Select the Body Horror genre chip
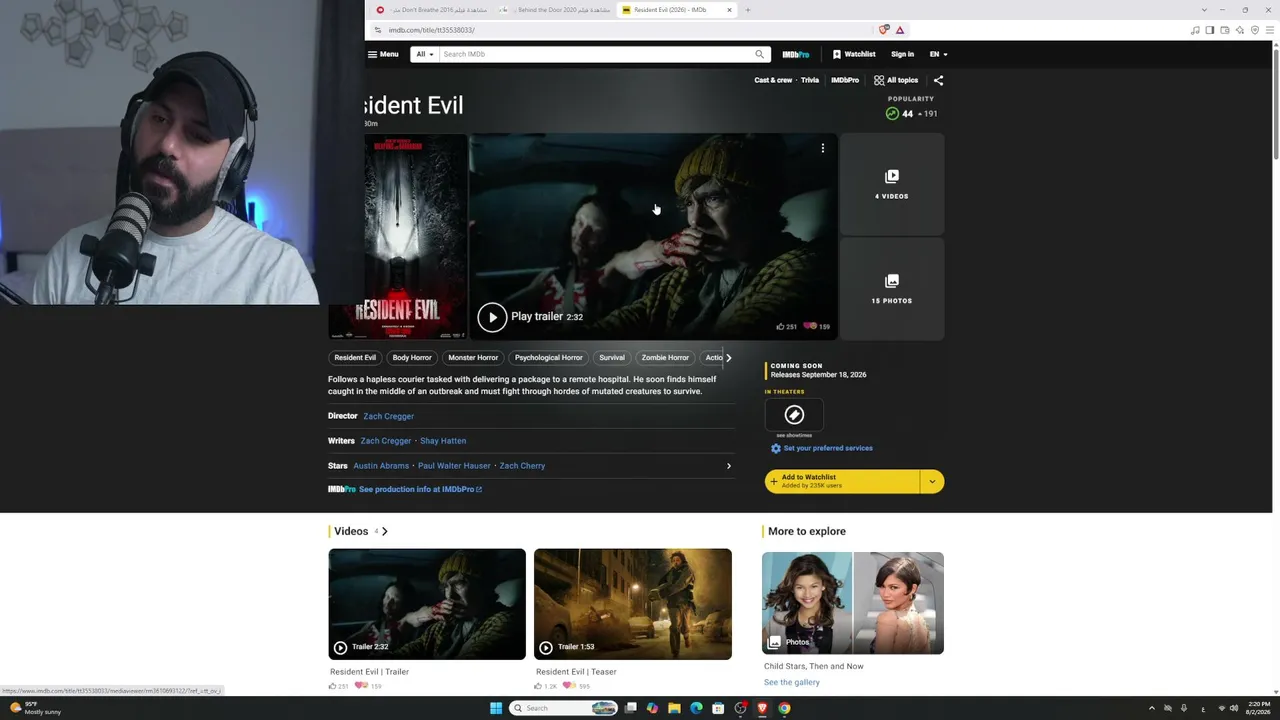Image resolution: width=1280 pixels, height=720 pixels. (412, 357)
